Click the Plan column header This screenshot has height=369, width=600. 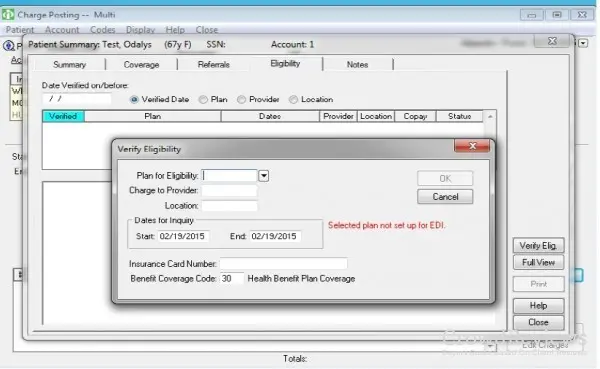tap(152, 116)
